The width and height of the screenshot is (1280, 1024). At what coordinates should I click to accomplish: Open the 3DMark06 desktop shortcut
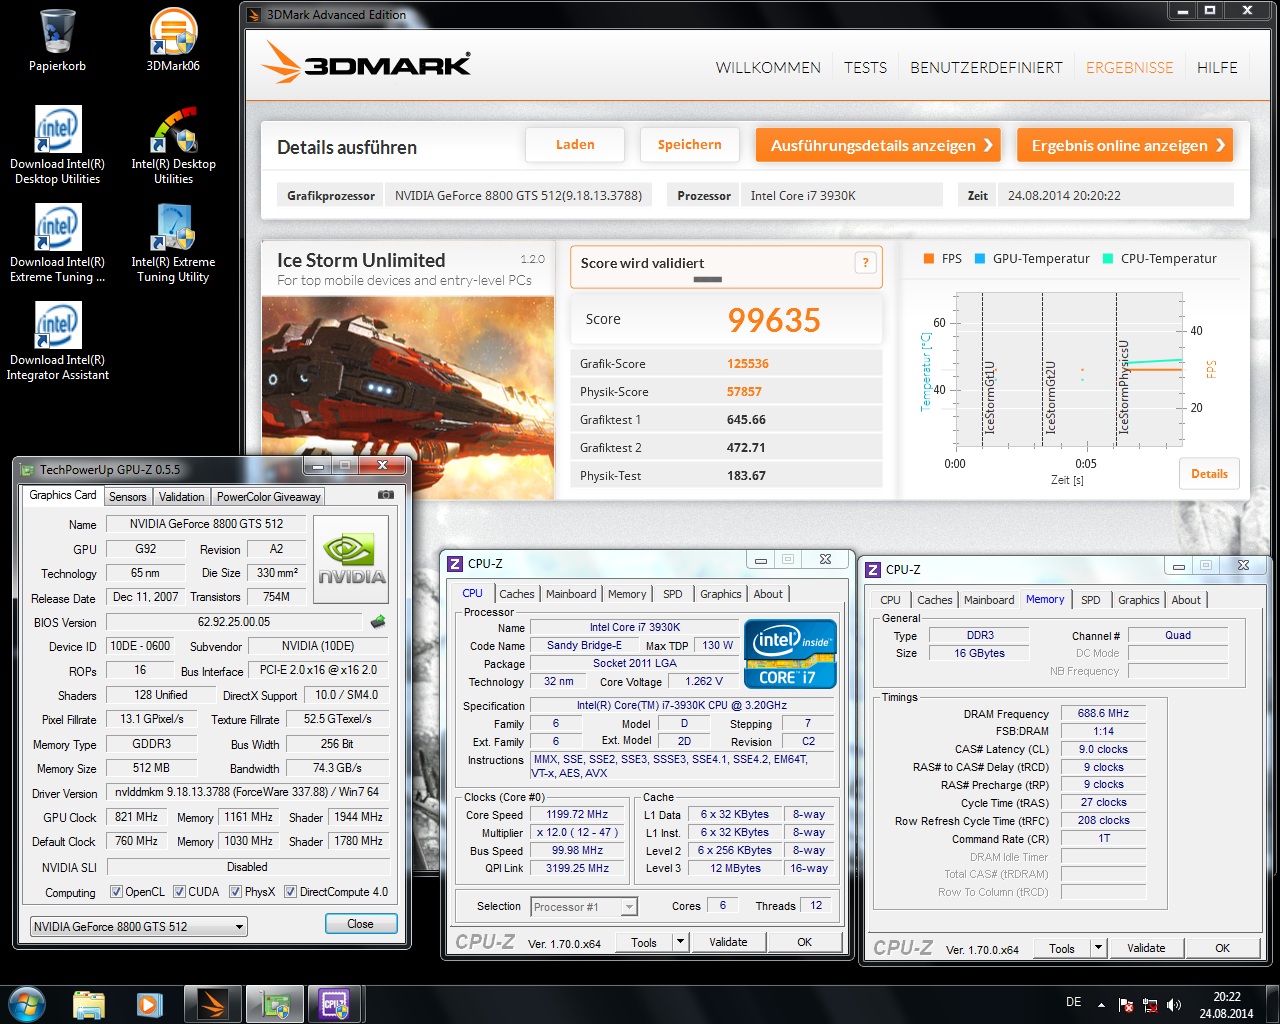tap(173, 40)
